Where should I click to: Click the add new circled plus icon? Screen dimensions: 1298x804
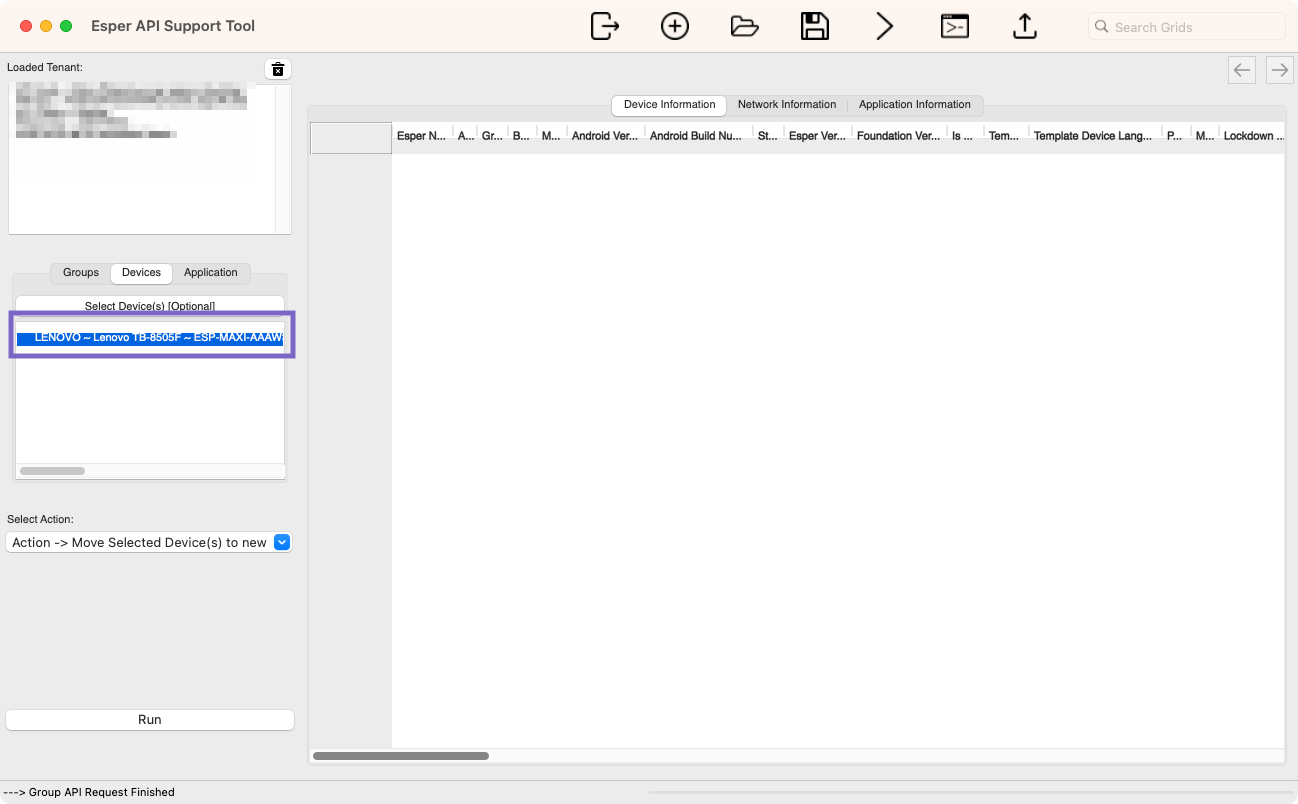675,26
